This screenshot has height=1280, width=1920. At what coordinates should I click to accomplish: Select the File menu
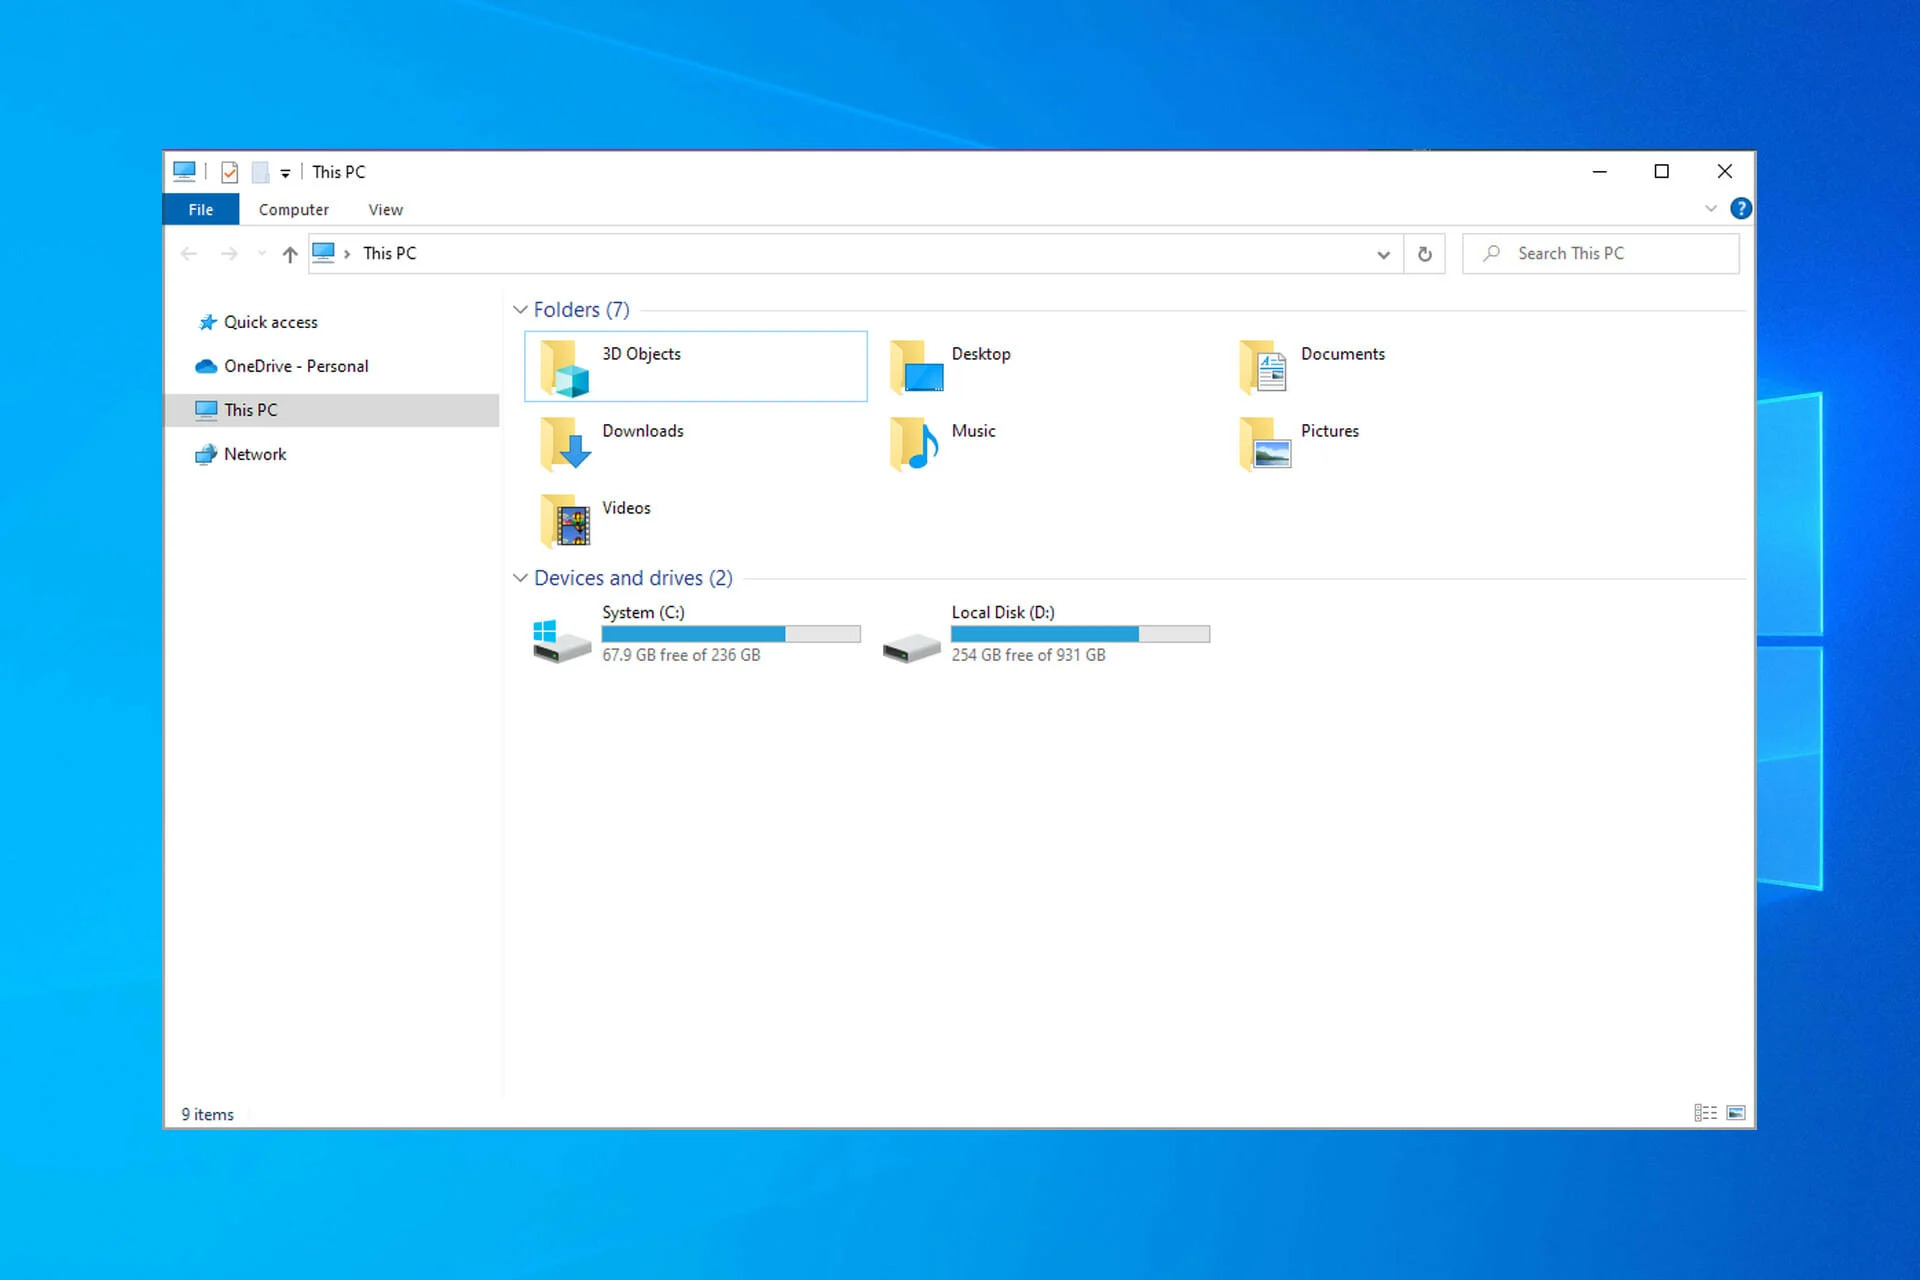pyautogui.click(x=199, y=210)
